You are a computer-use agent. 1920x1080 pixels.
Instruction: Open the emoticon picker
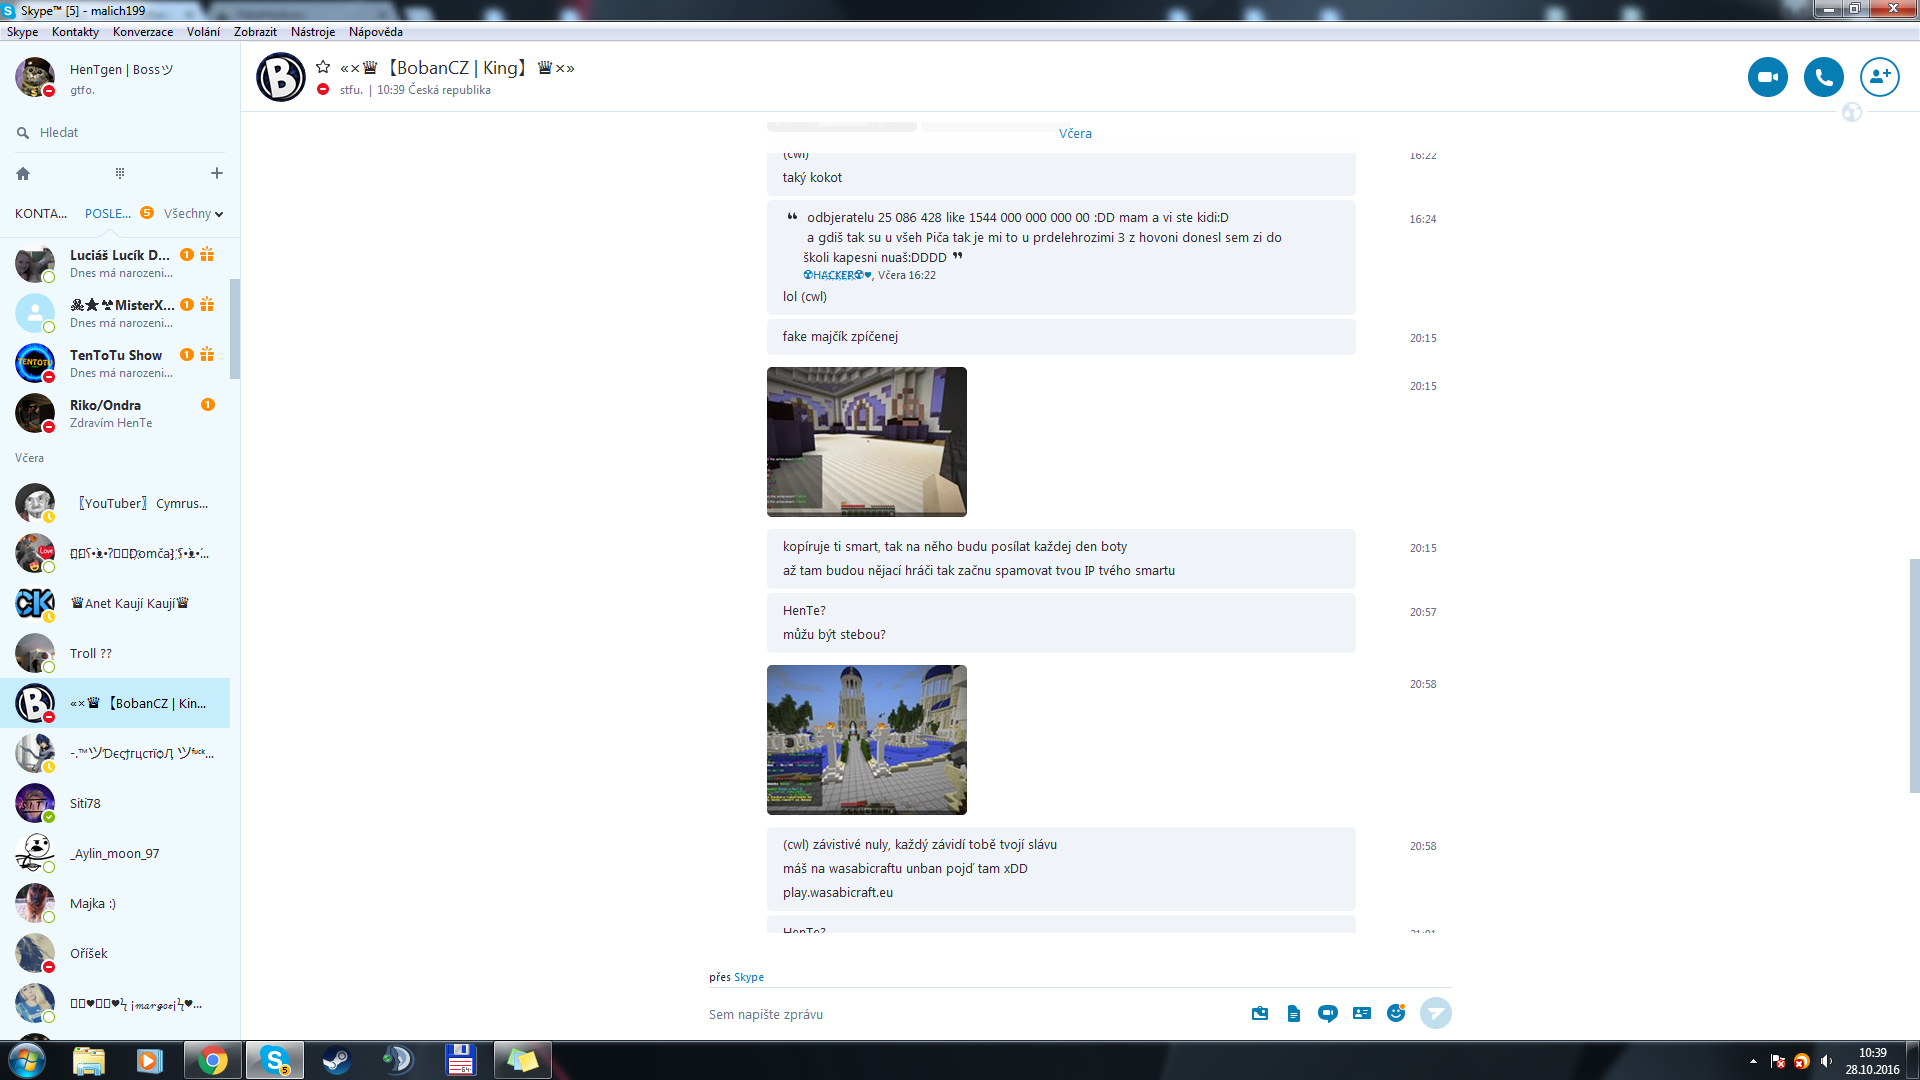coord(1396,1013)
